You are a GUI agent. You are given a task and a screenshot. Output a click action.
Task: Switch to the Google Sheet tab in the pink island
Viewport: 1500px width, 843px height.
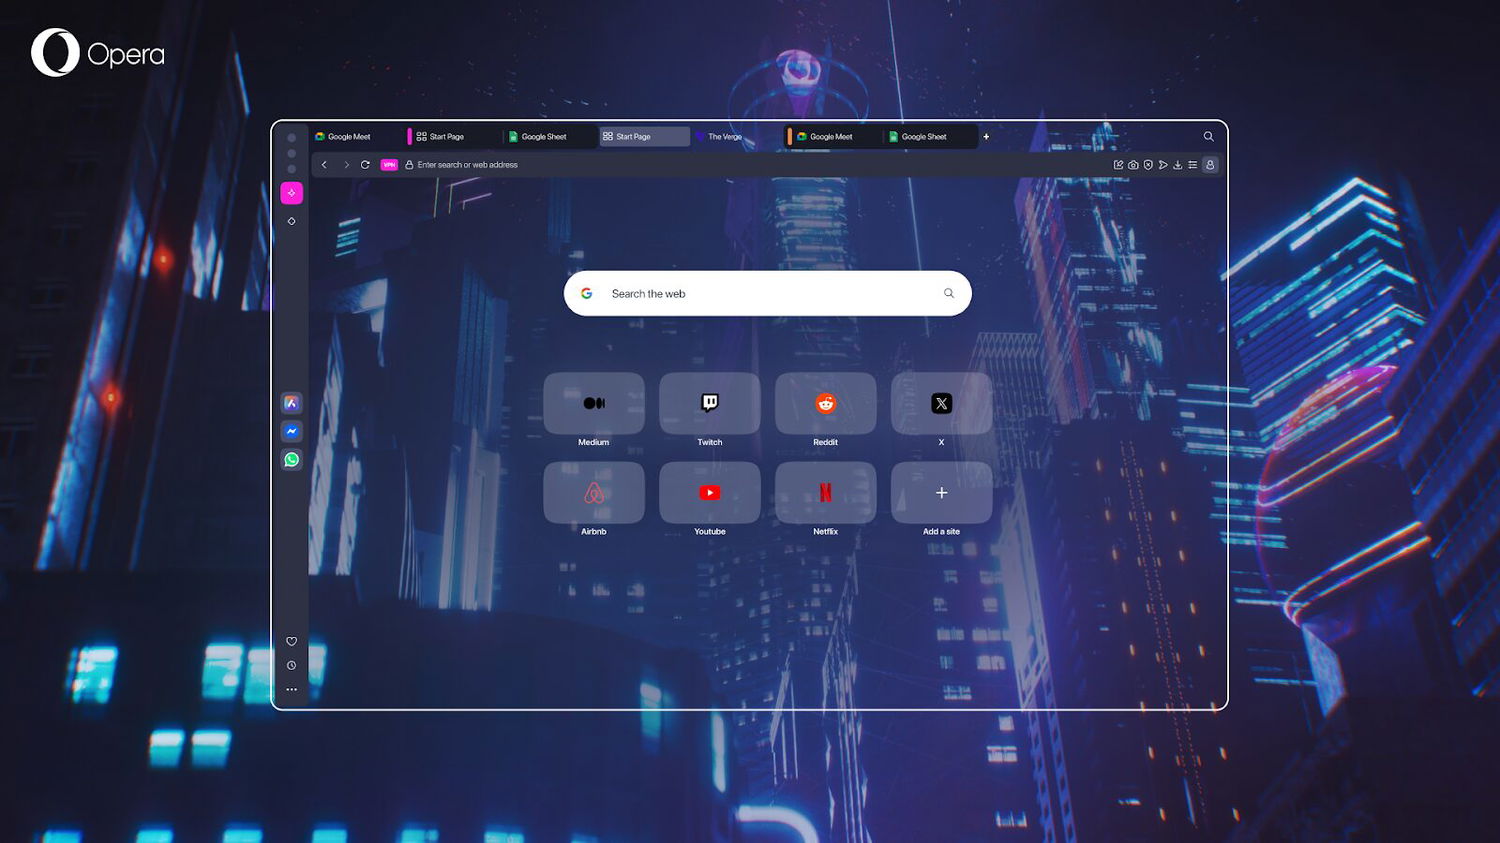pyautogui.click(x=548, y=137)
